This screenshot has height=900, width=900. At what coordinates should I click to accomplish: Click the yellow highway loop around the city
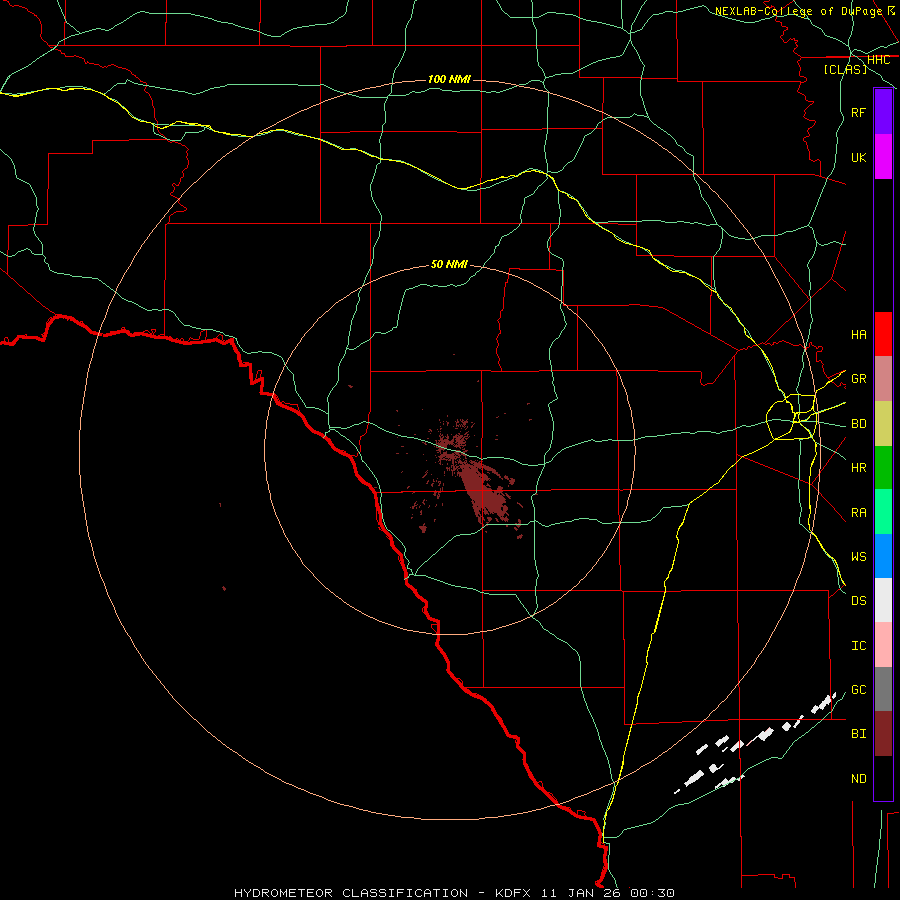click(792, 417)
